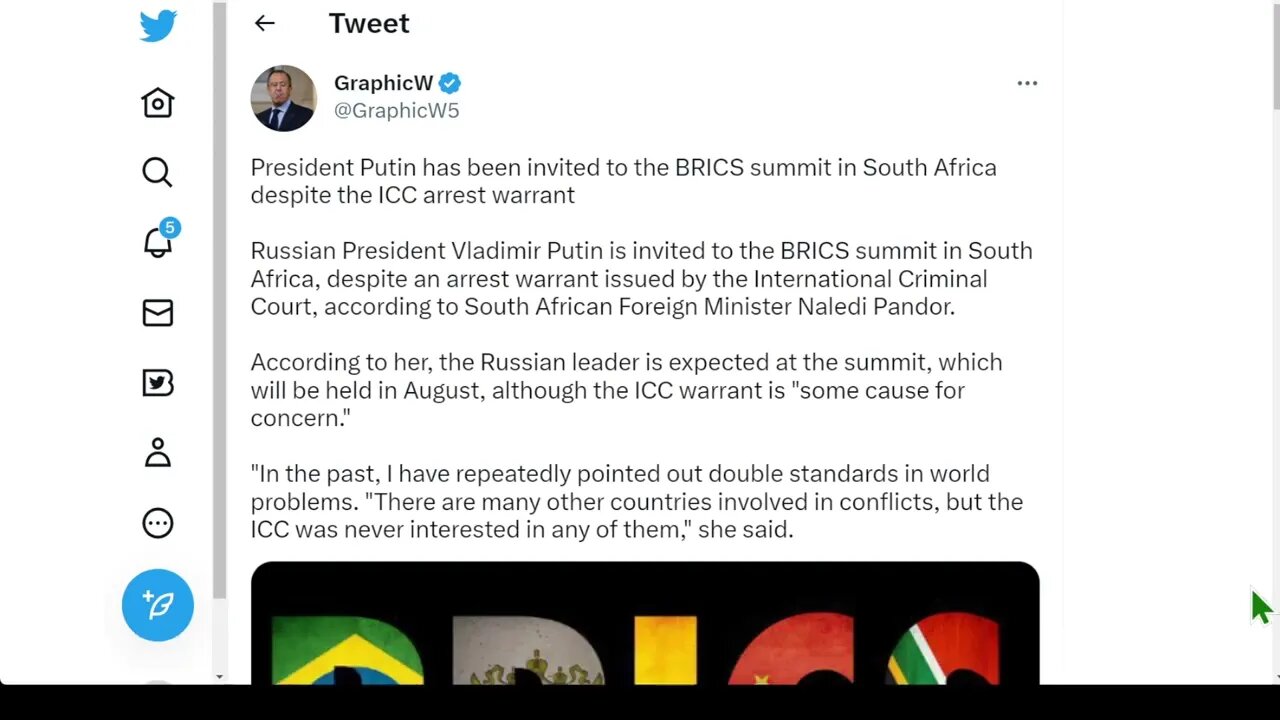Viewport: 1280px width, 720px height.
Task: Compose a new tweet
Action: [158, 605]
